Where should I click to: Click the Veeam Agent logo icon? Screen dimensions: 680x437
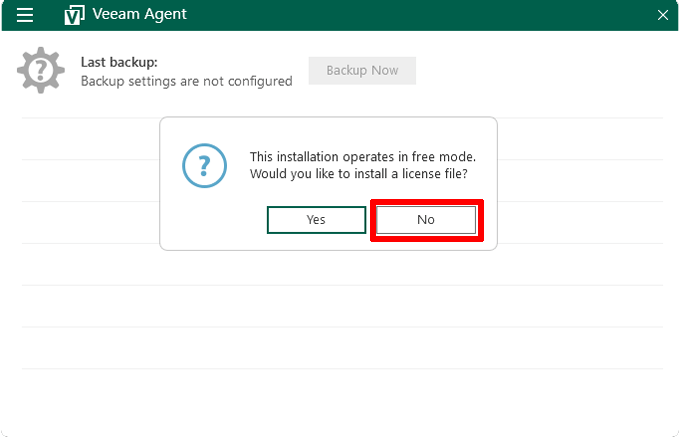point(74,15)
